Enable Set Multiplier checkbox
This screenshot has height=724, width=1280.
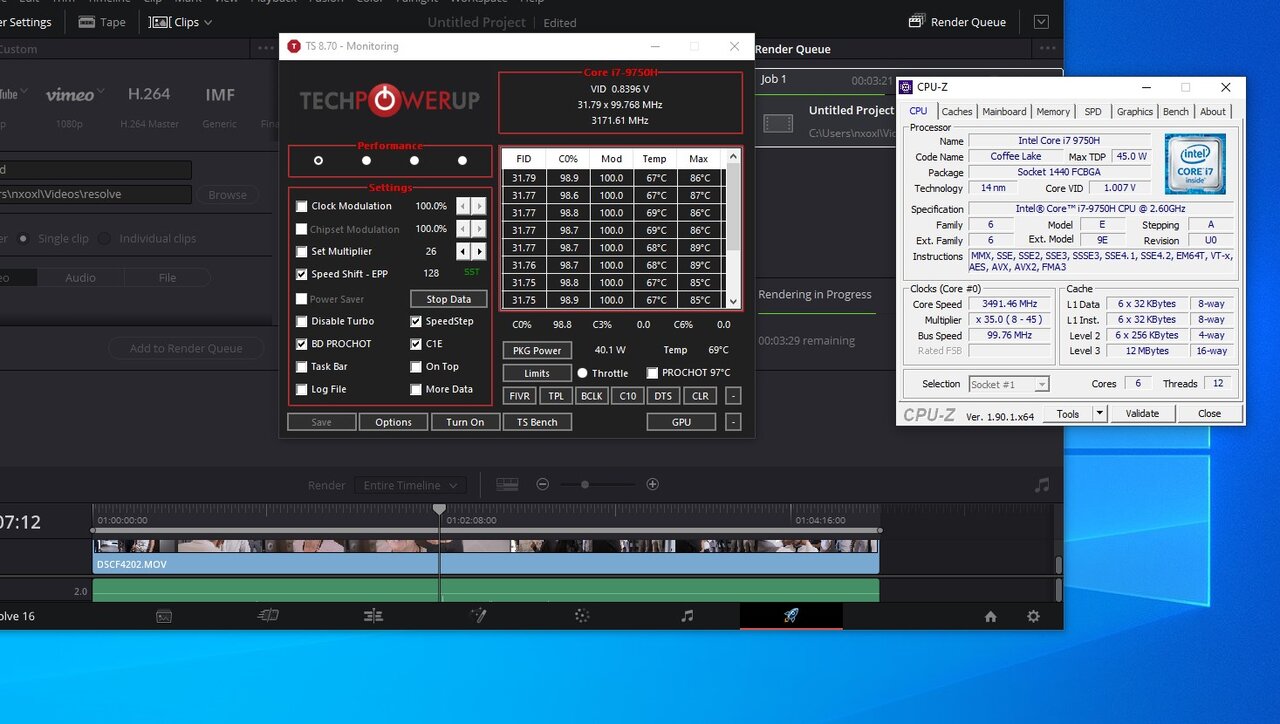point(302,252)
